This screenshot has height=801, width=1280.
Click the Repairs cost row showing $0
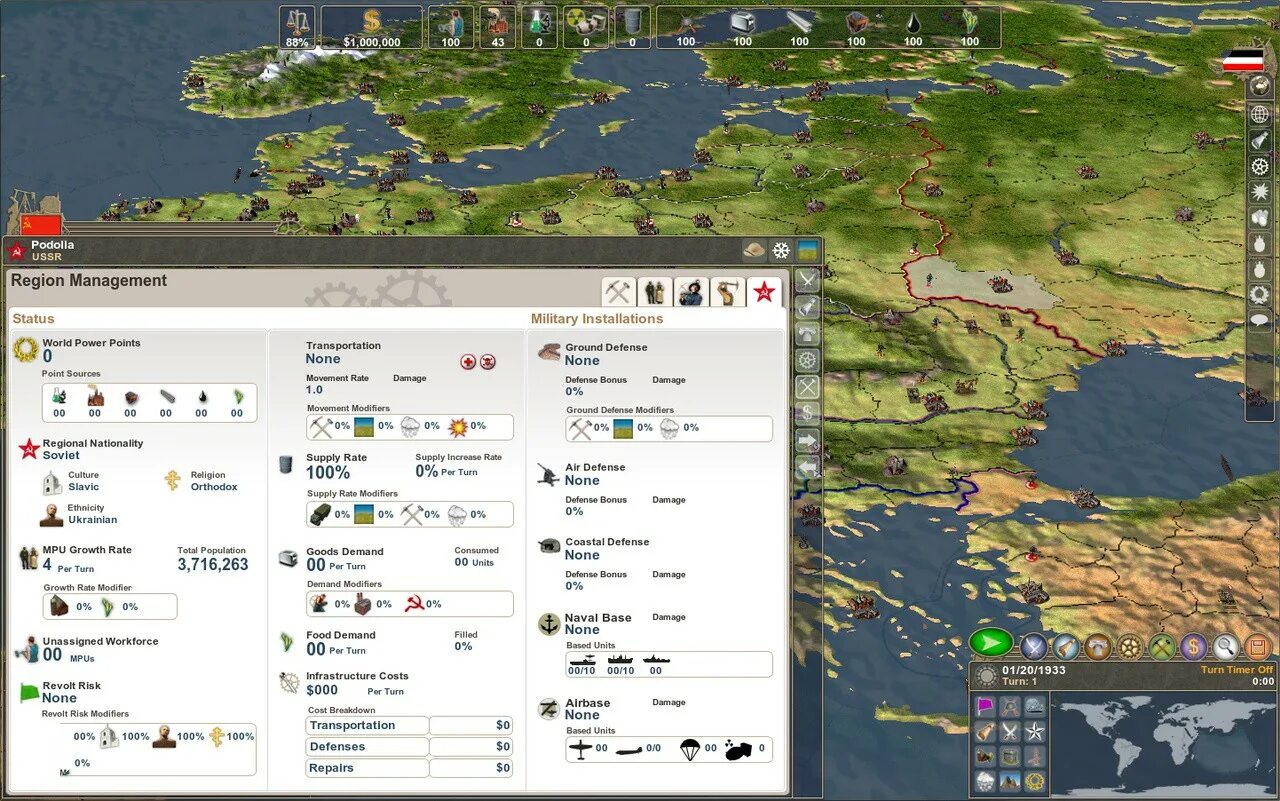[x=366, y=767]
